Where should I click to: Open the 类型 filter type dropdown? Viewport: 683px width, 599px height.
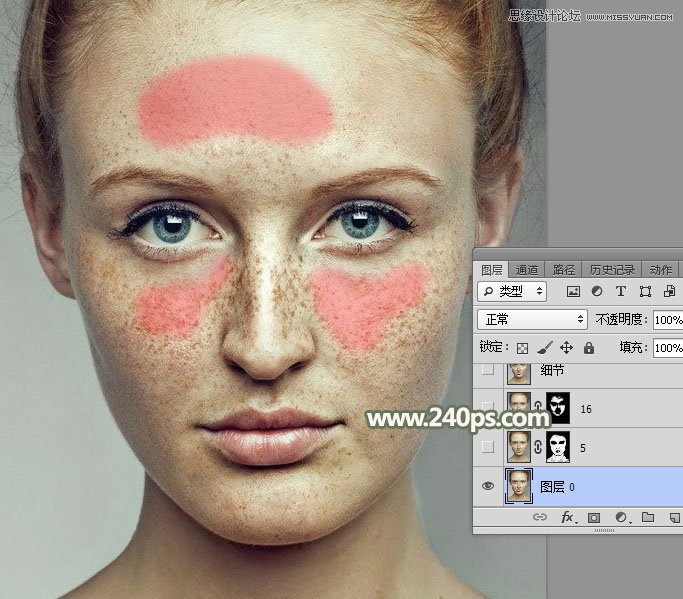coord(513,292)
